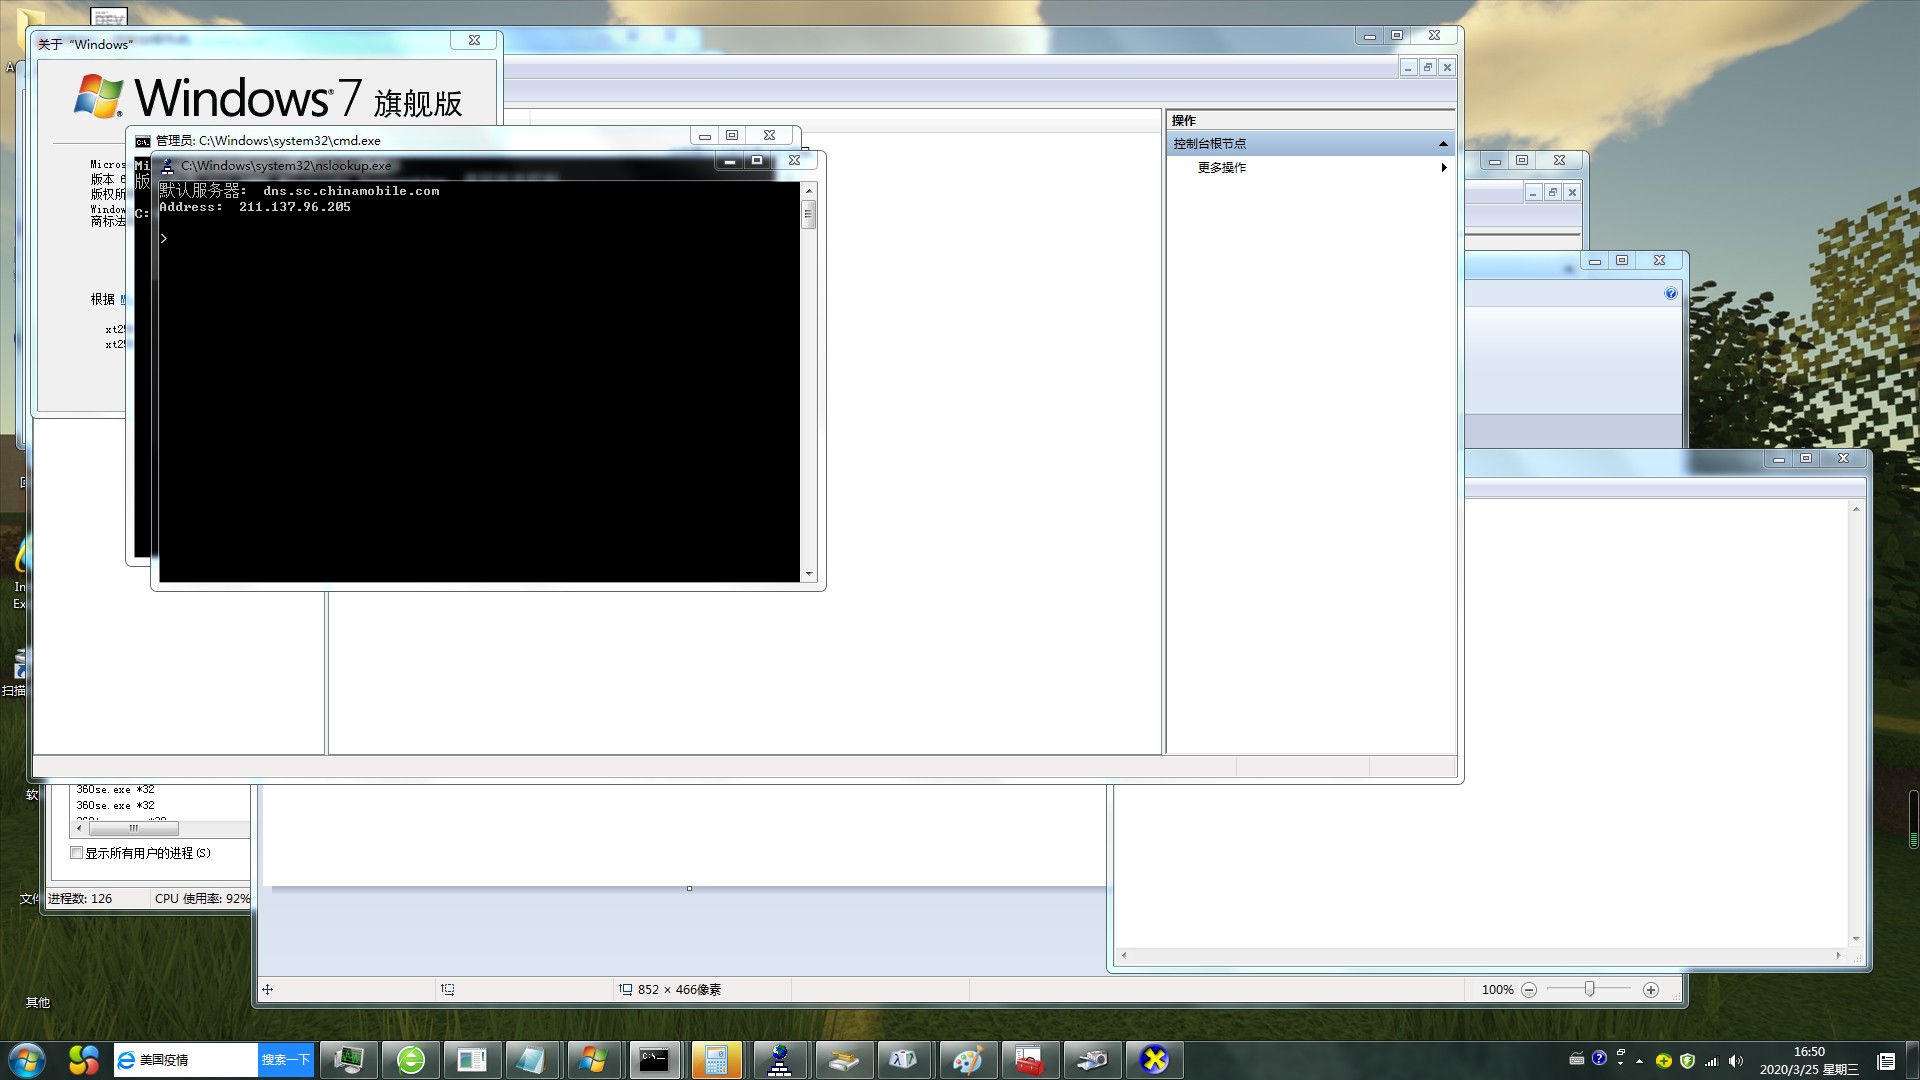Open the Notepad taskbar icon
The height and width of the screenshot is (1080, 1920).
click(x=530, y=1060)
